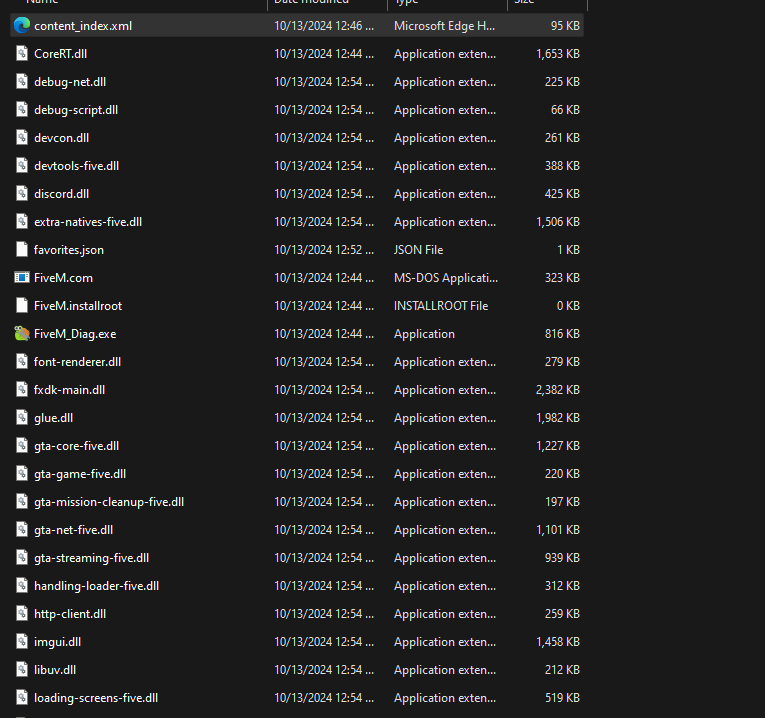Select the imgui.dll file name
Viewport: 765px width, 718px height.
point(58,642)
